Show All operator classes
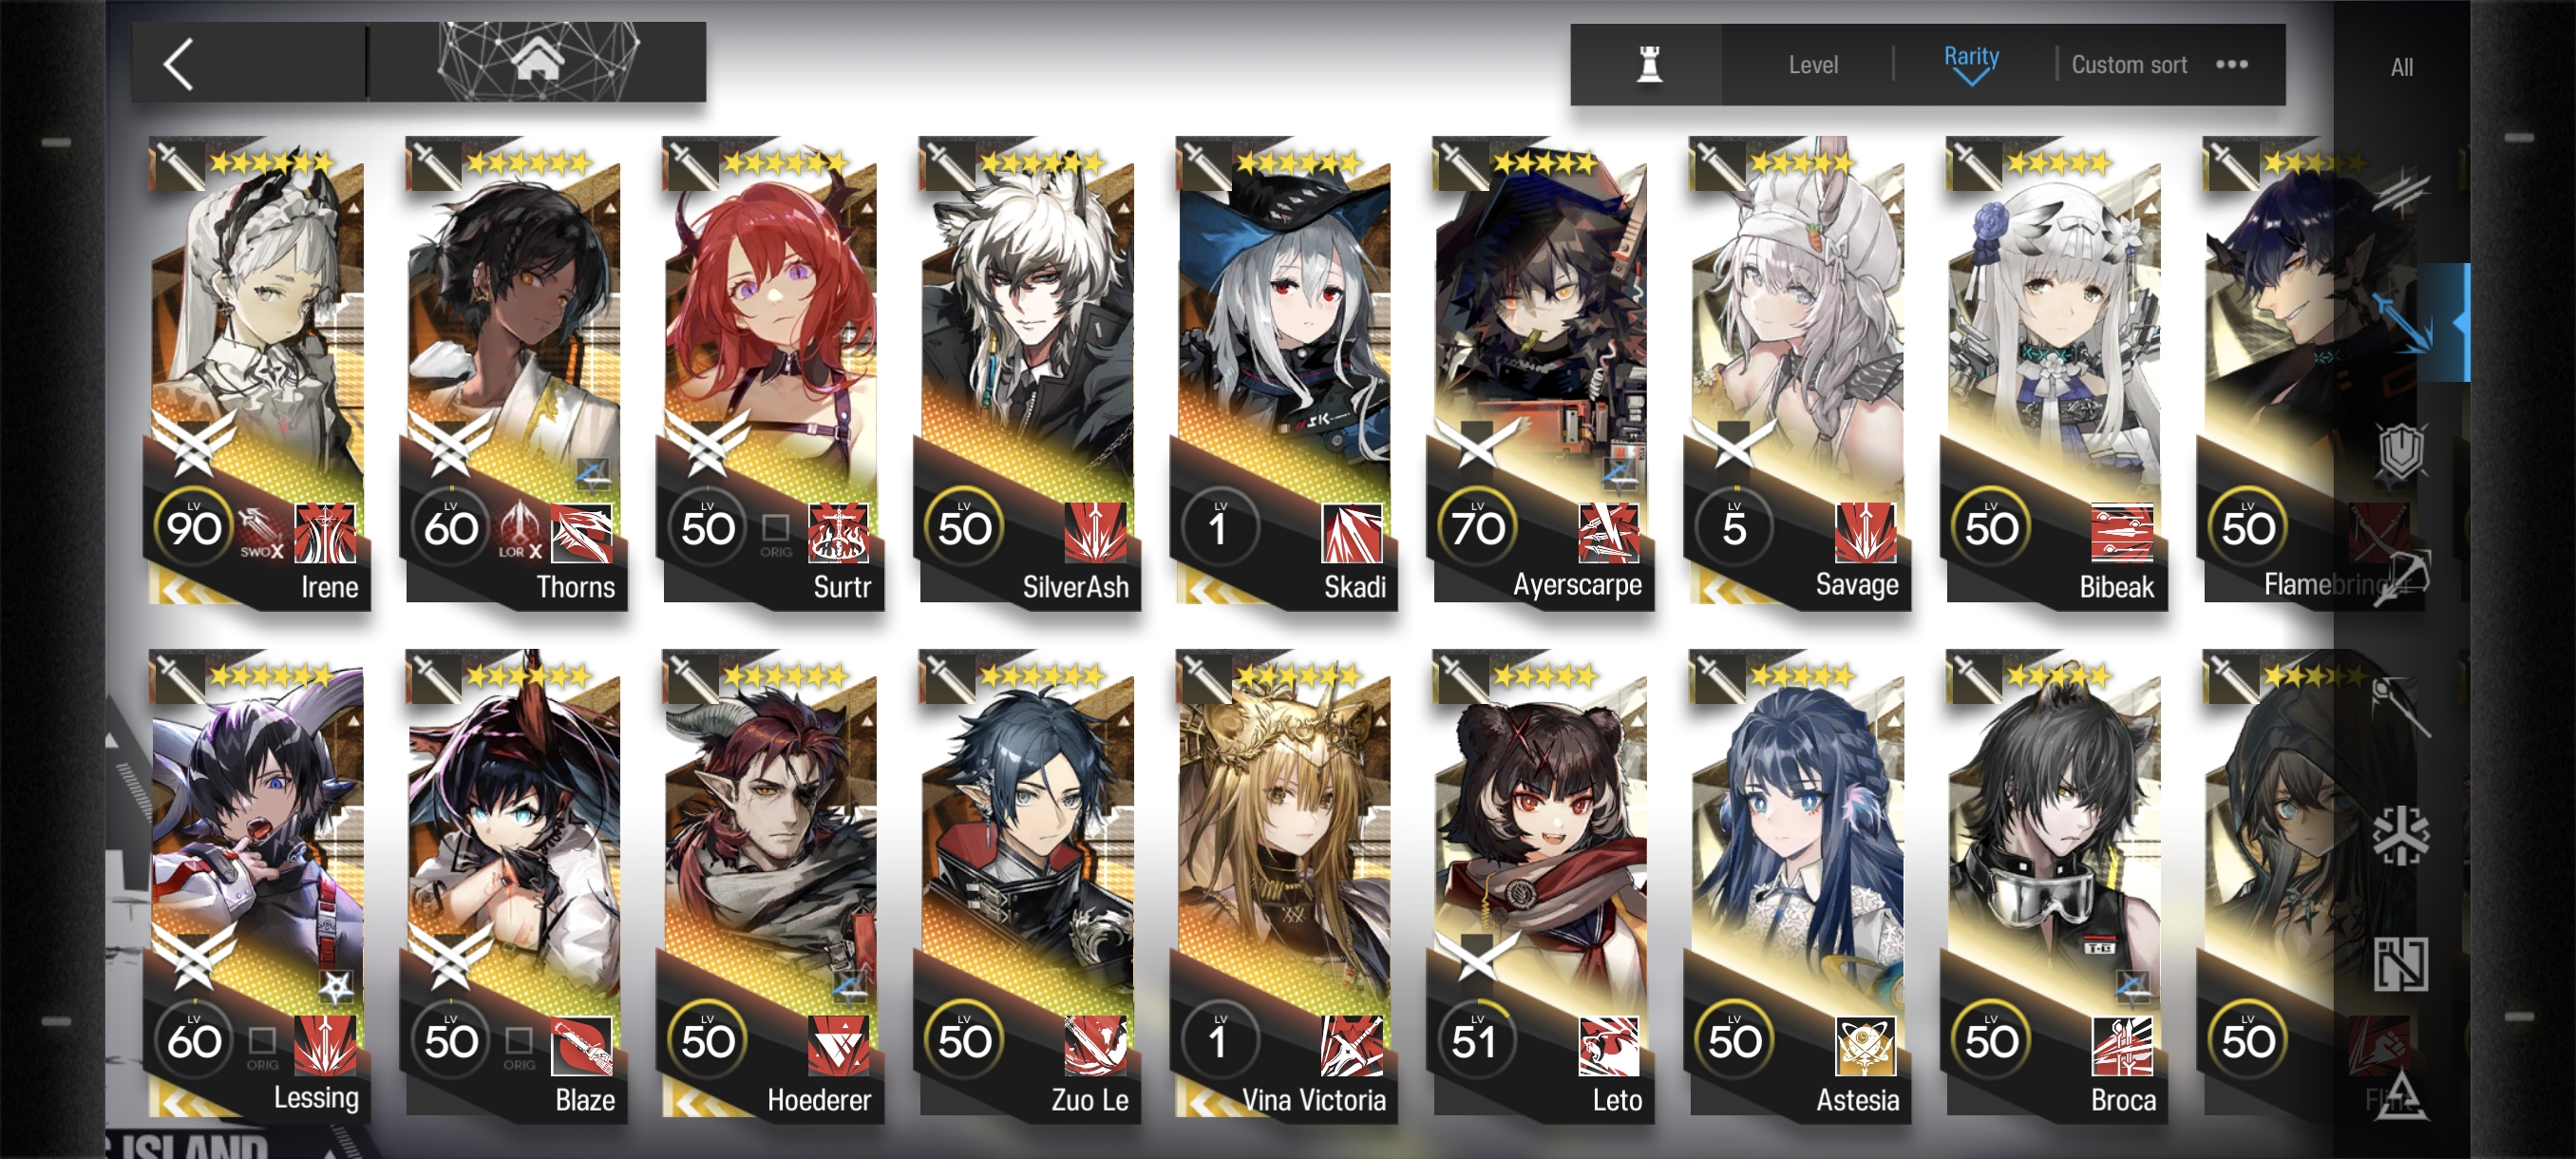The image size is (2576, 1159). [2402, 68]
